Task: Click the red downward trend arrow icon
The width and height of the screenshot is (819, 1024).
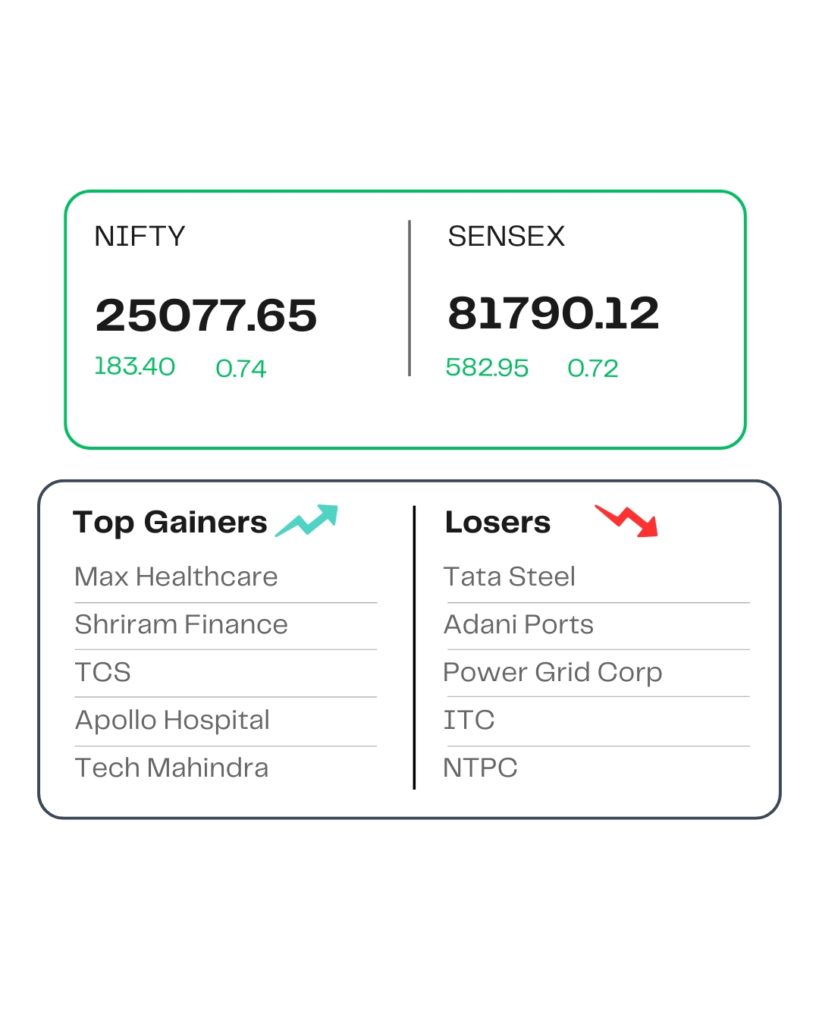Action: click(x=627, y=520)
